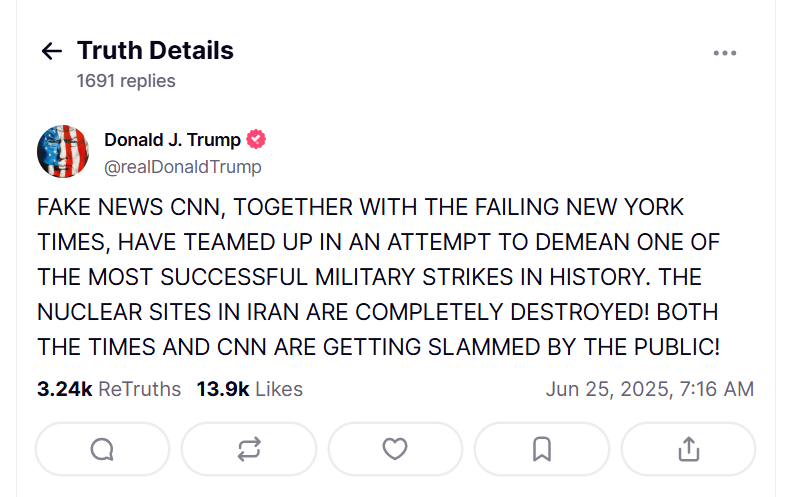Go back using the left arrow
The width and height of the screenshot is (791, 497).
coord(51,51)
